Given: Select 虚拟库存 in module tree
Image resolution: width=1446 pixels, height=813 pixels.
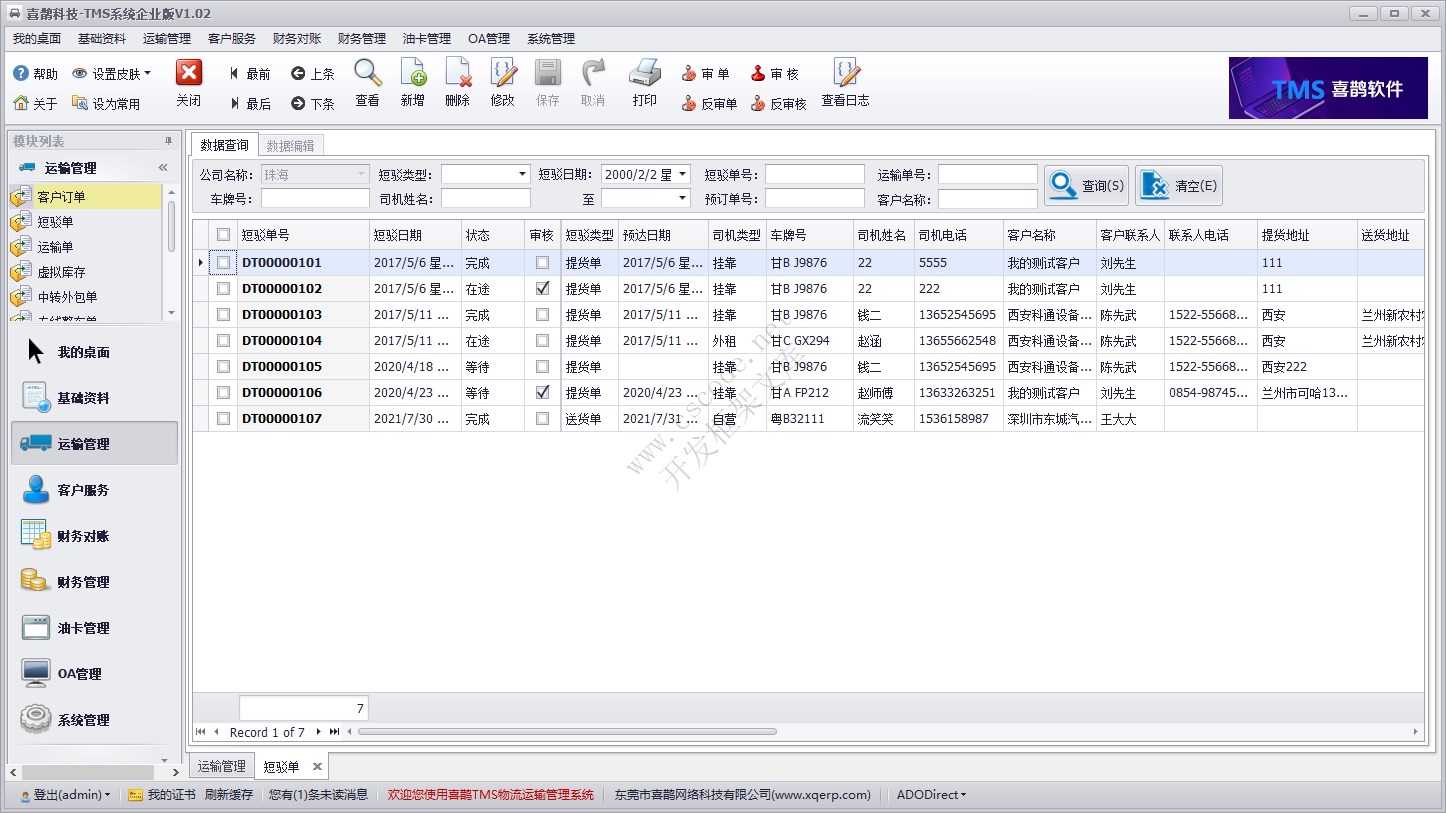Looking at the screenshot, I should (x=62, y=272).
